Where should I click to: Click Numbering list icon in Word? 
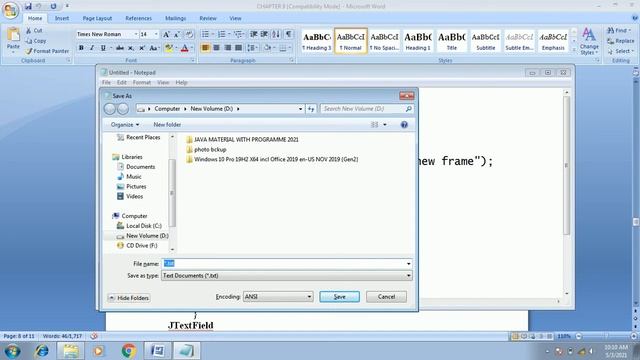(222, 34)
